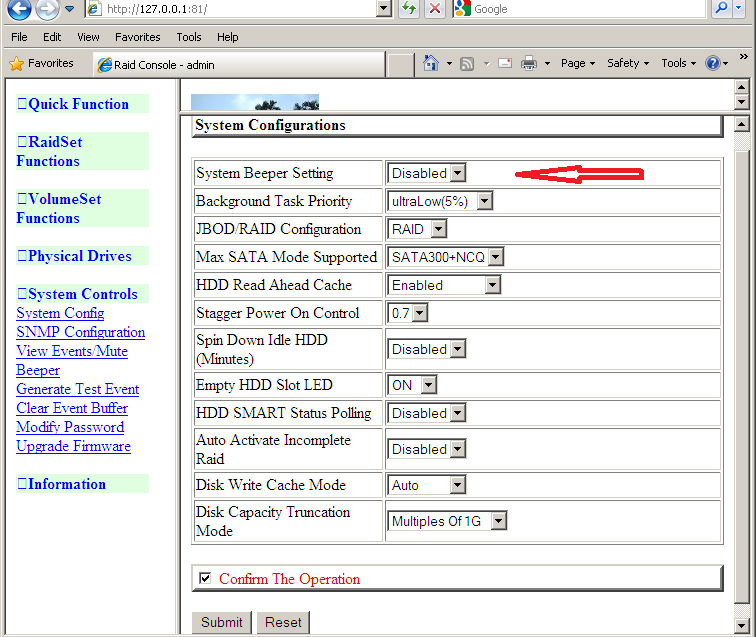Open the Print icon dropdown arrow
The width and height of the screenshot is (756, 637).
click(x=547, y=63)
